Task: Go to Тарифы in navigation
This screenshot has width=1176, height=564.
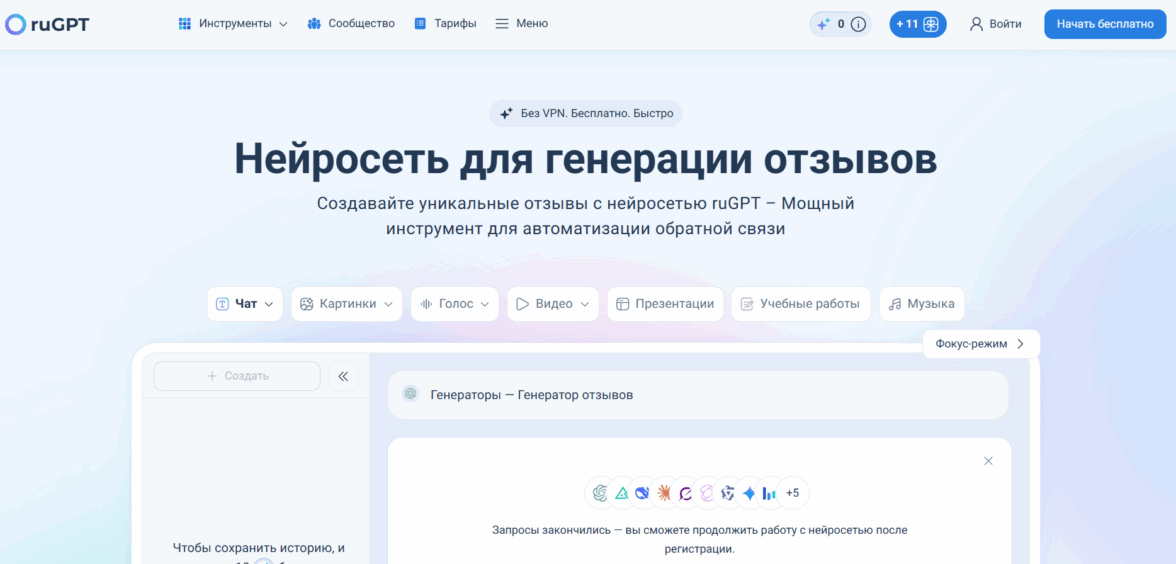Action: pos(445,24)
